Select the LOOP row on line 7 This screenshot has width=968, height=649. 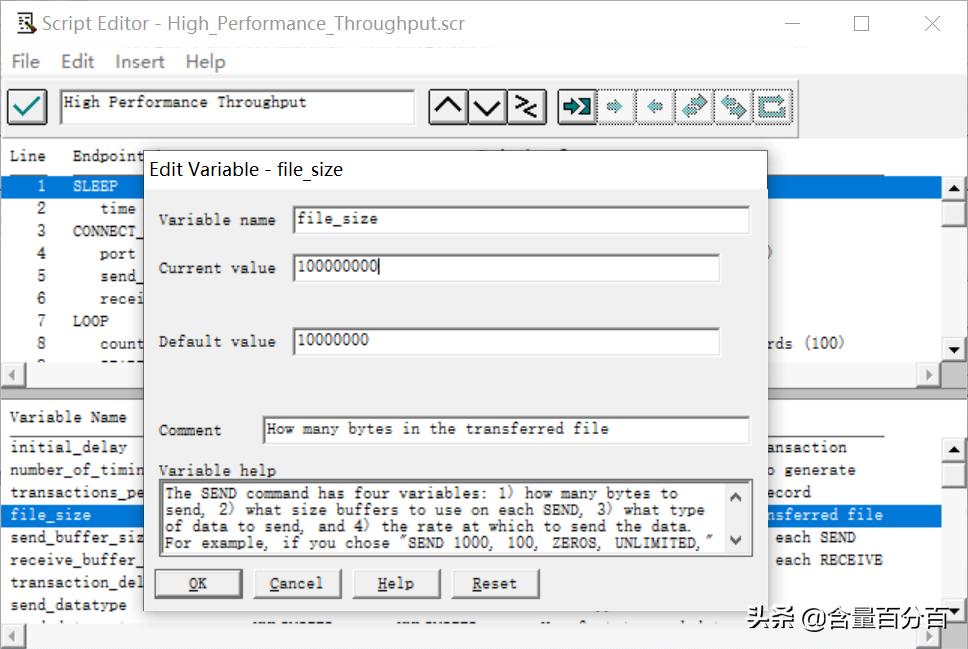pyautogui.click(x=72, y=321)
